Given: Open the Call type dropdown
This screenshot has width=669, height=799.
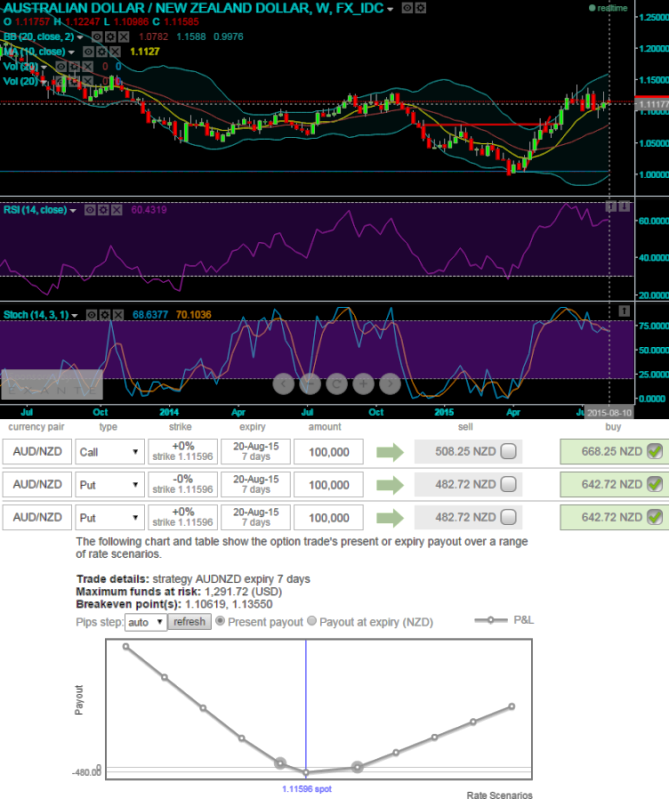Looking at the screenshot, I should [110, 452].
